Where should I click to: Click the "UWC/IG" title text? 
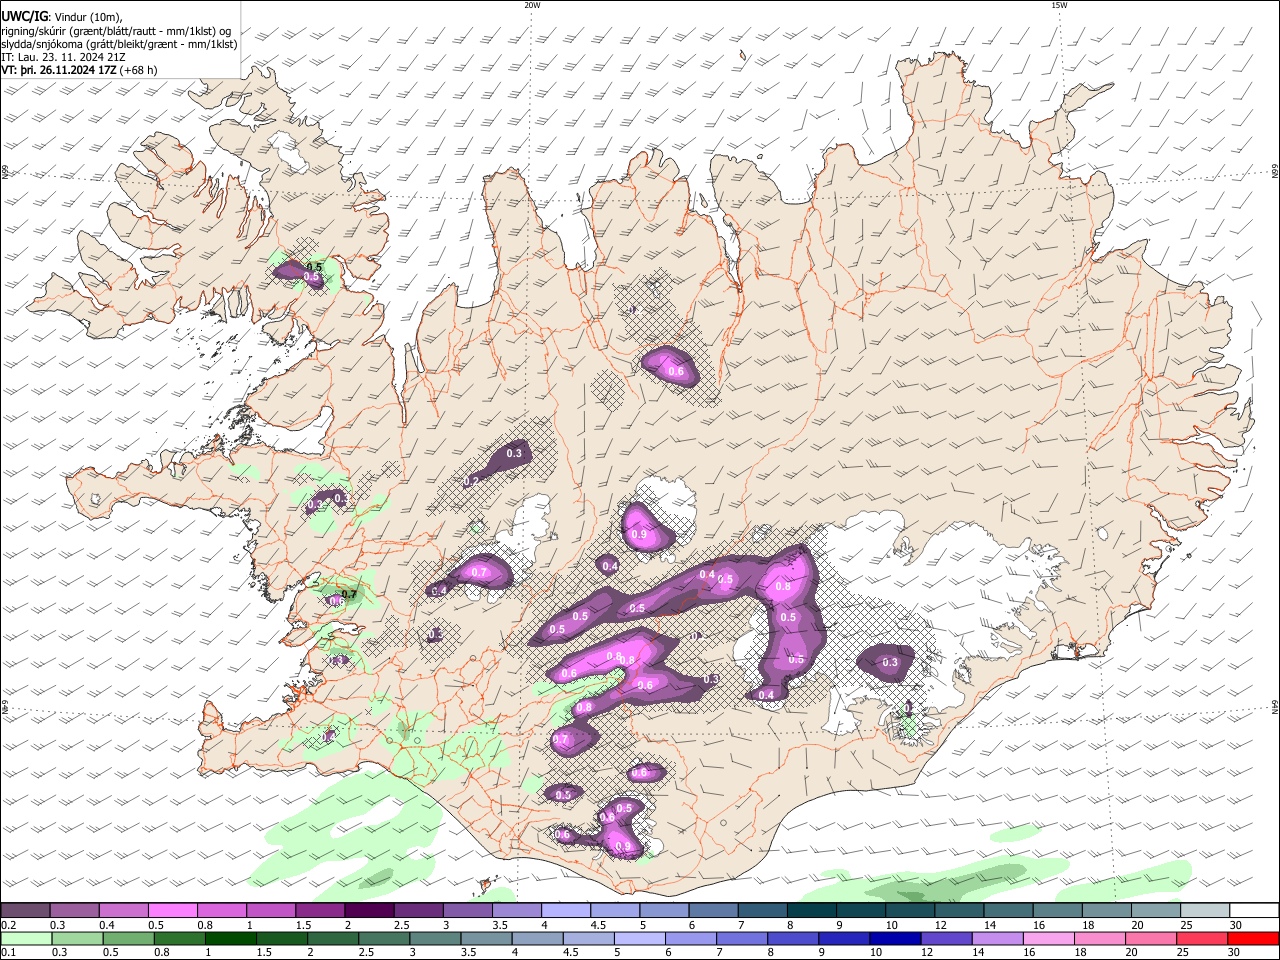point(25,16)
